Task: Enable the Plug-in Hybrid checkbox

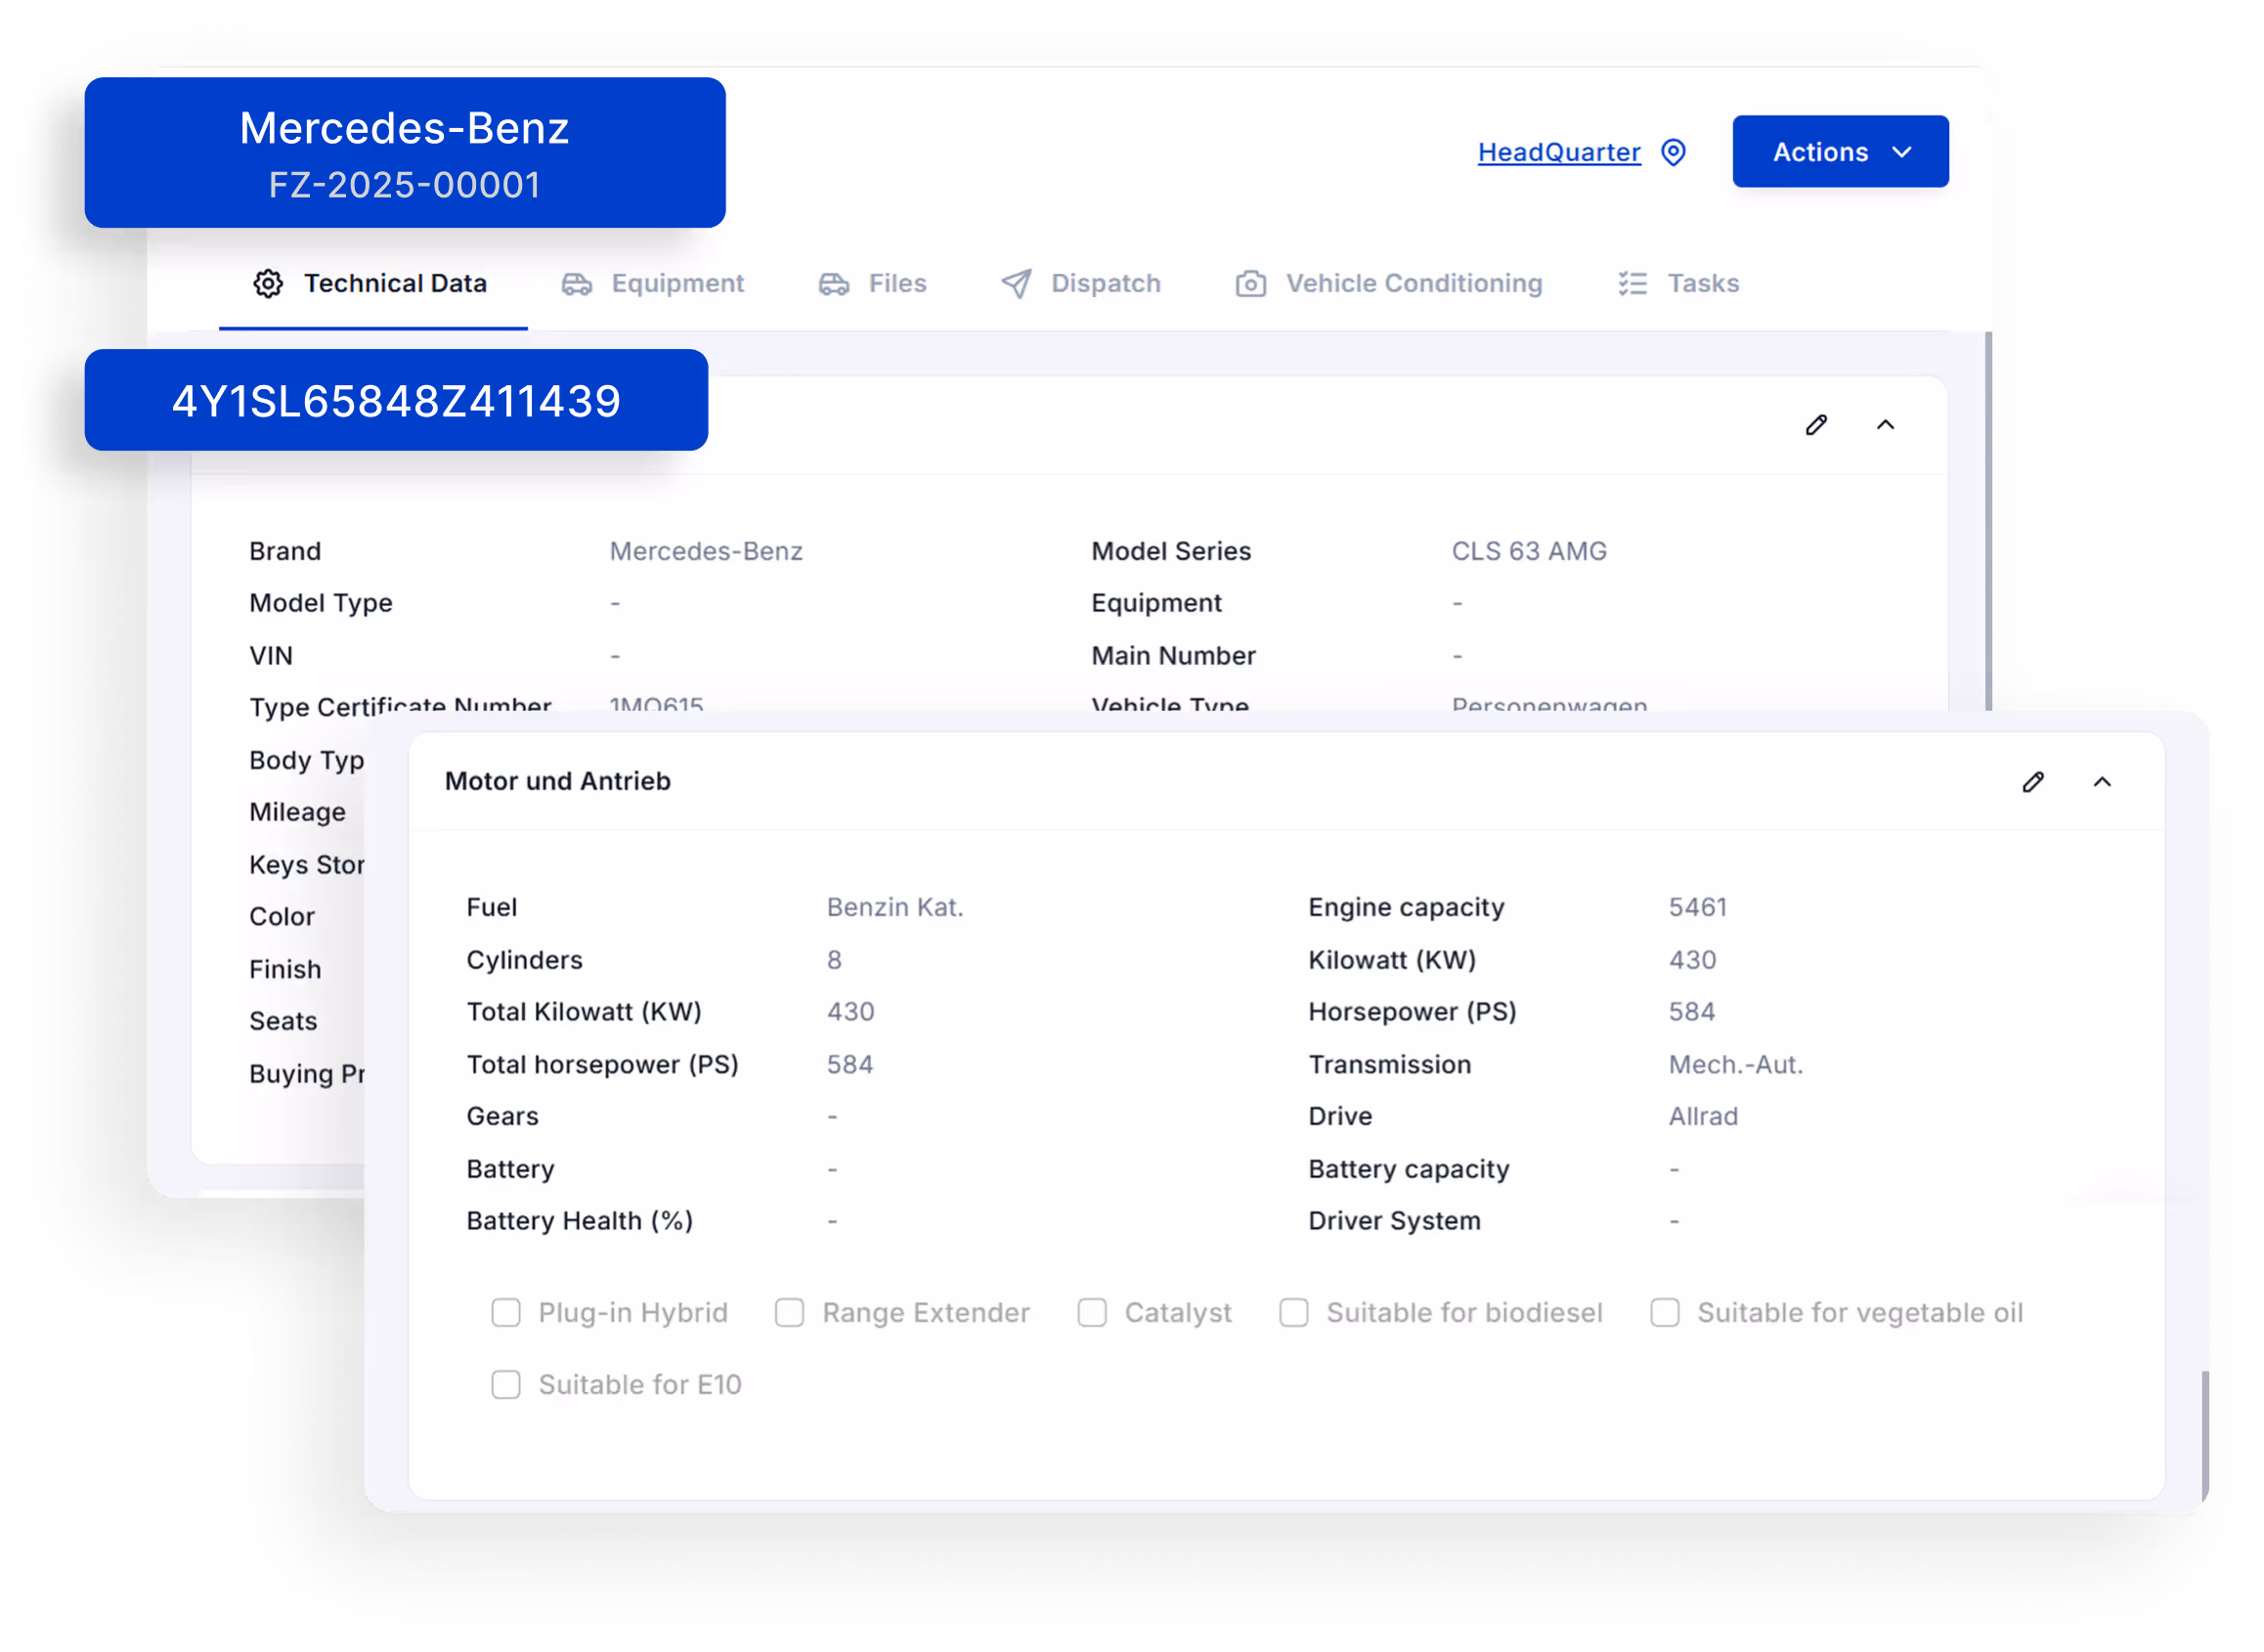Action: (506, 1313)
